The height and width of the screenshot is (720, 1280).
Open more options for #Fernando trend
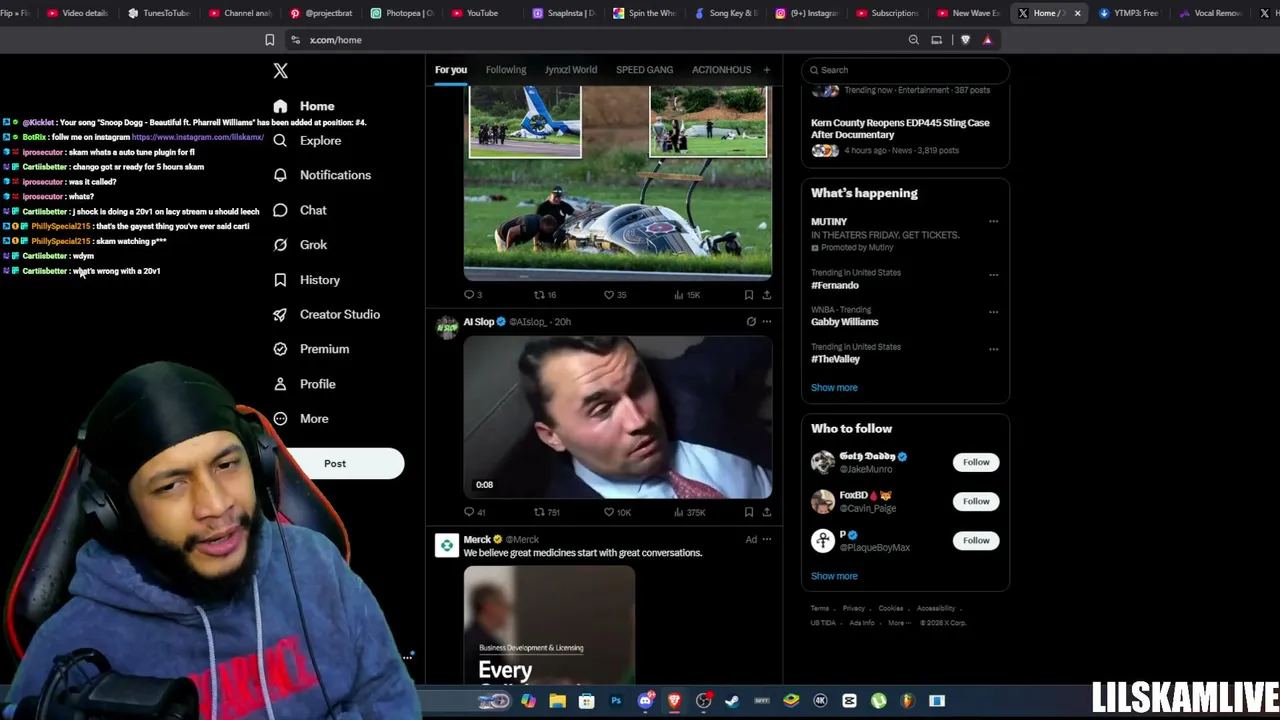(x=993, y=275)
